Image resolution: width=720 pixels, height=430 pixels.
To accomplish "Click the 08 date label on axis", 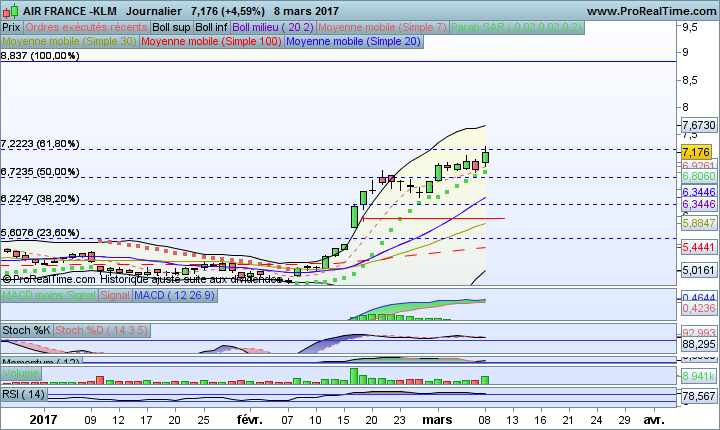I will (x=484, y=420).
